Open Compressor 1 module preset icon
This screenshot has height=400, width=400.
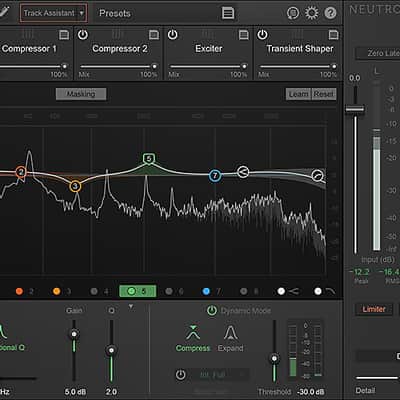[x=64, y=35]
